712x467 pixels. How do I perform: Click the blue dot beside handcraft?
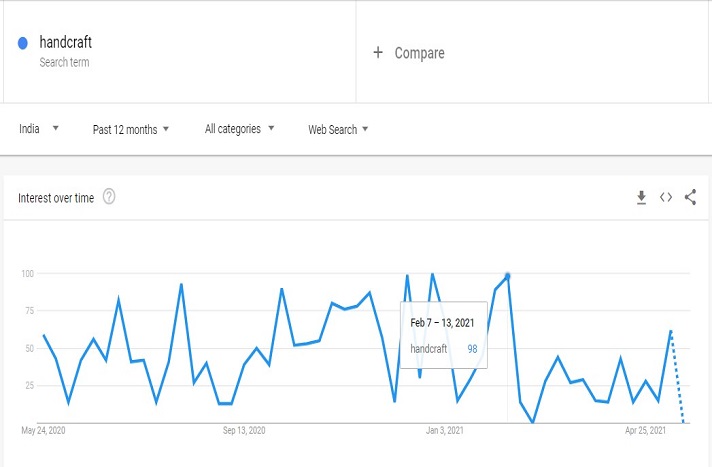[x=23, y=43]
